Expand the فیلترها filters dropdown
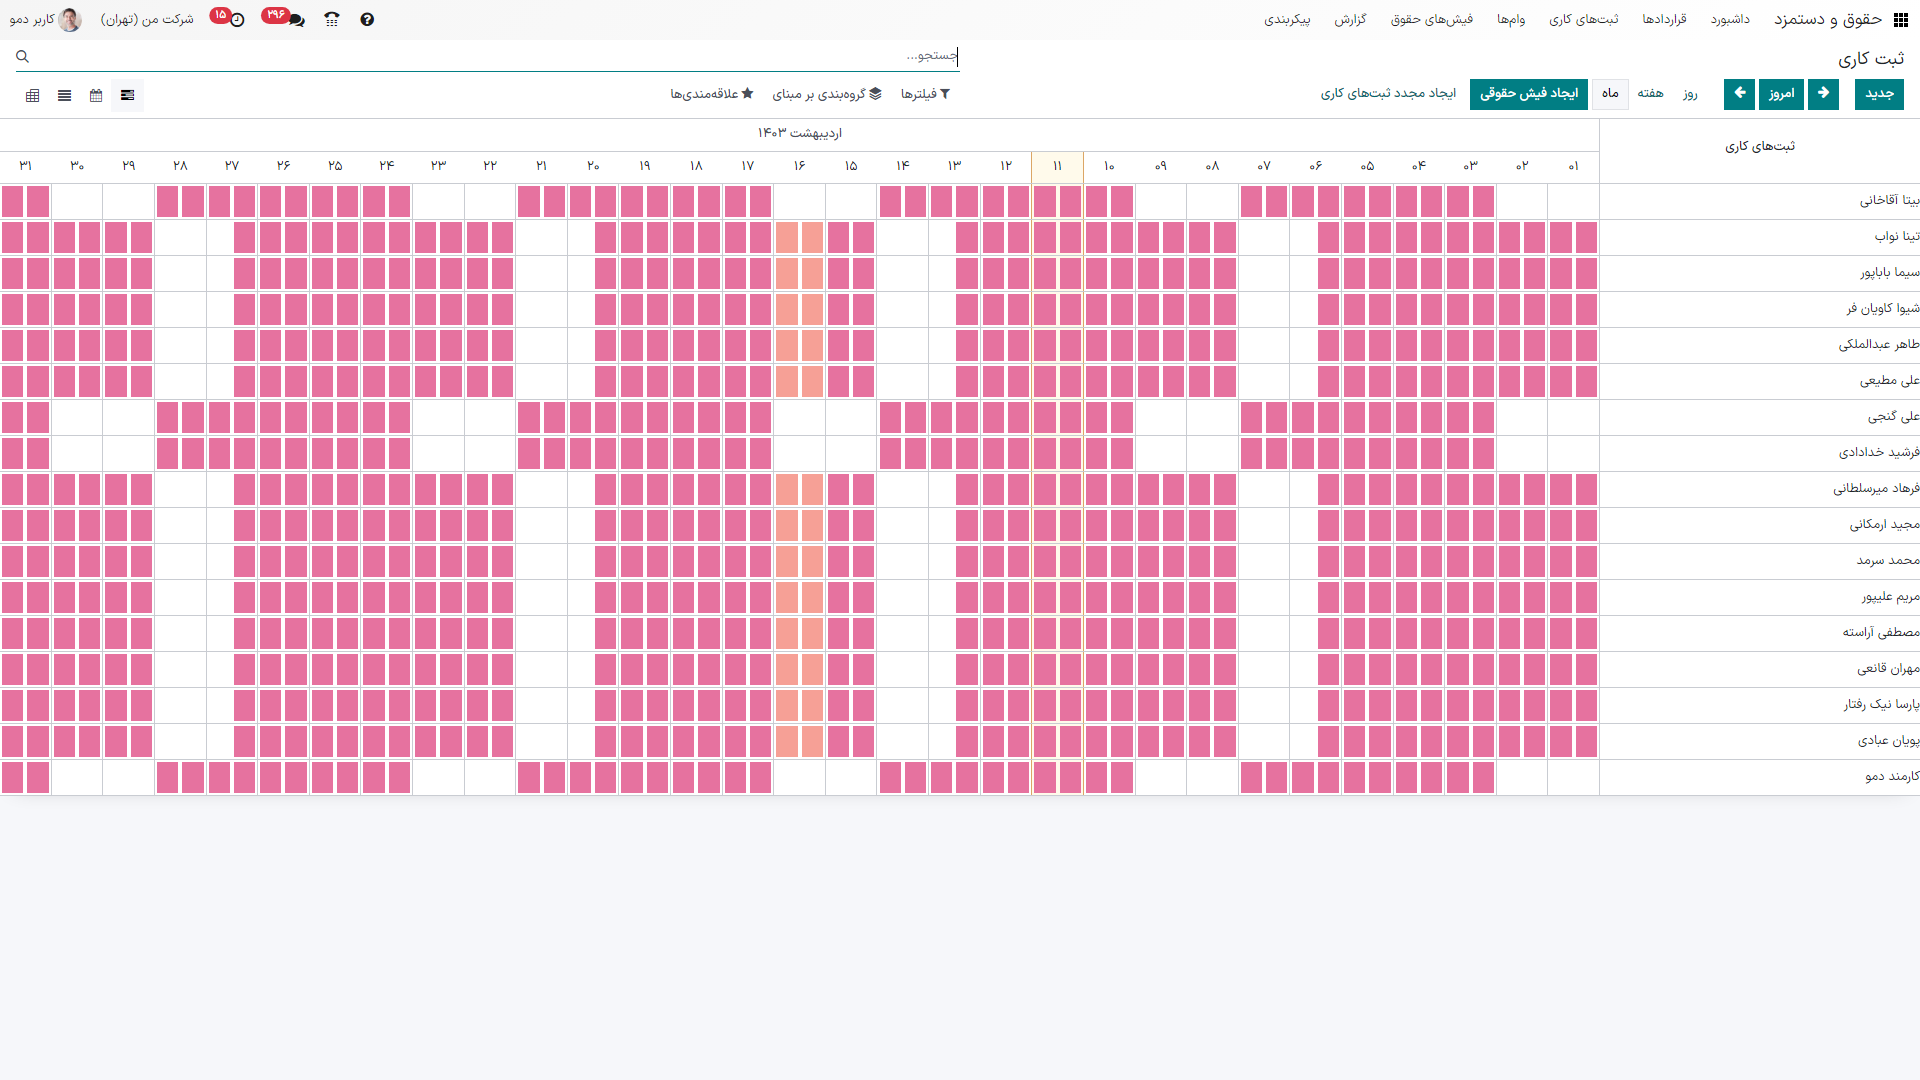1920x1080 pixels. 925,94
